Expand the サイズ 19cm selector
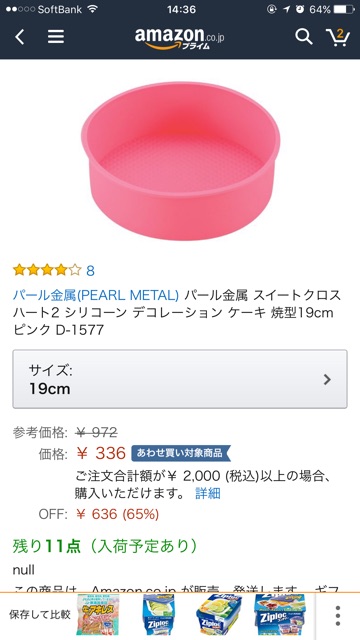The height and width of the screenshot is (640, 360). [180, 379]
